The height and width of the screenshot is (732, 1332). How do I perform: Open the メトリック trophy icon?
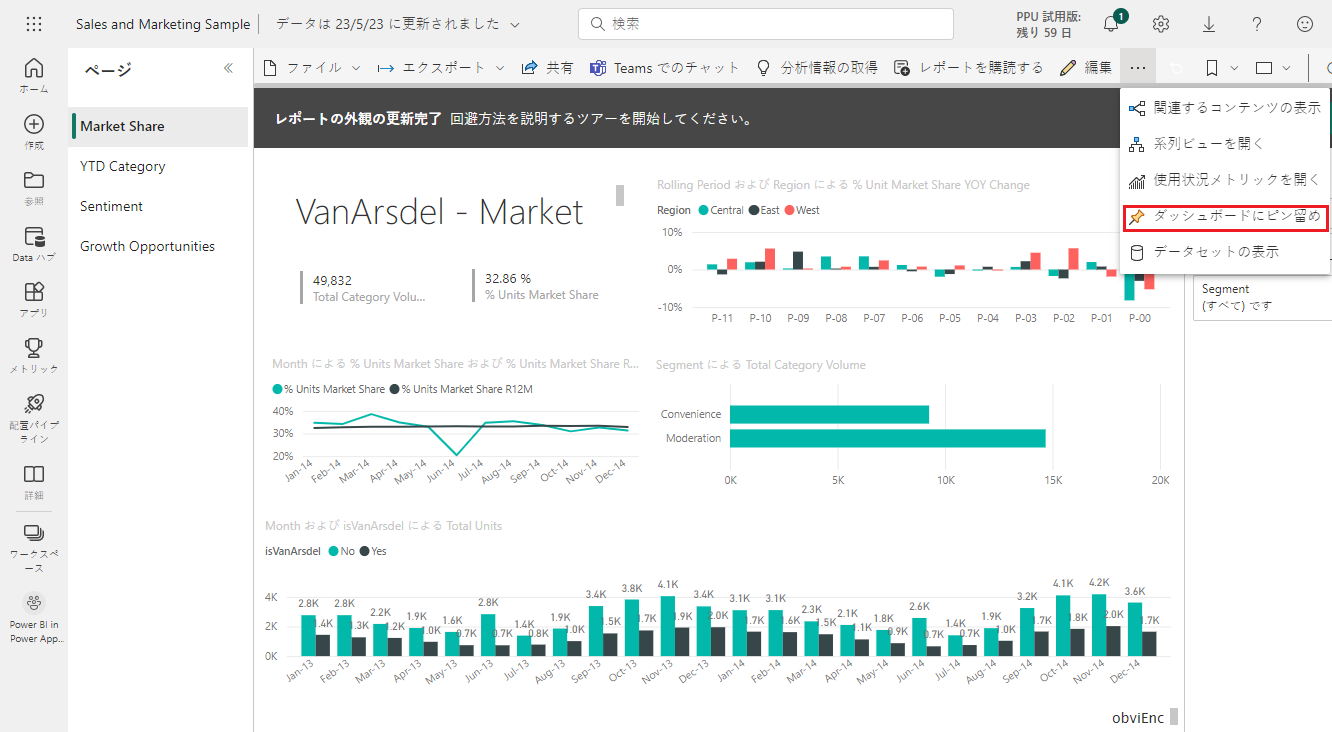[34, 355]
